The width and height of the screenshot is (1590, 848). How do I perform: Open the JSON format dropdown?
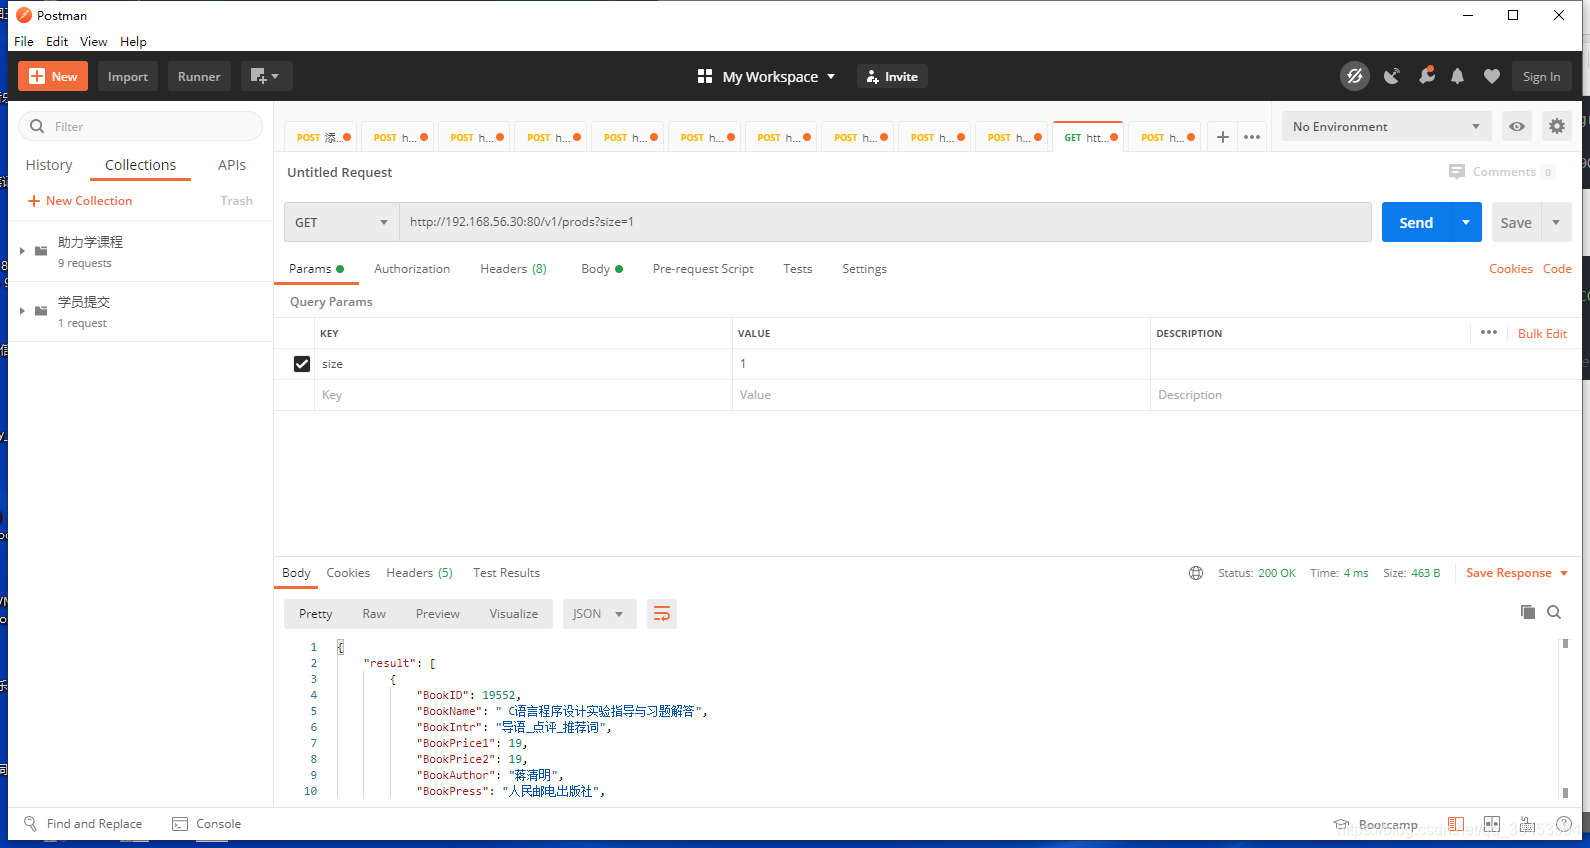(x=599, y=614)
